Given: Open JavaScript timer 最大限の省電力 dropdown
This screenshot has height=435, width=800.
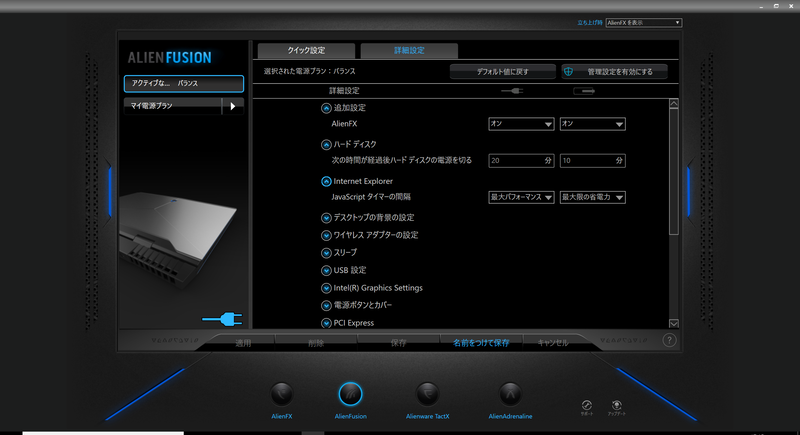Looking at the screenshot, I should pyautogui.click(x=592, y=197).
